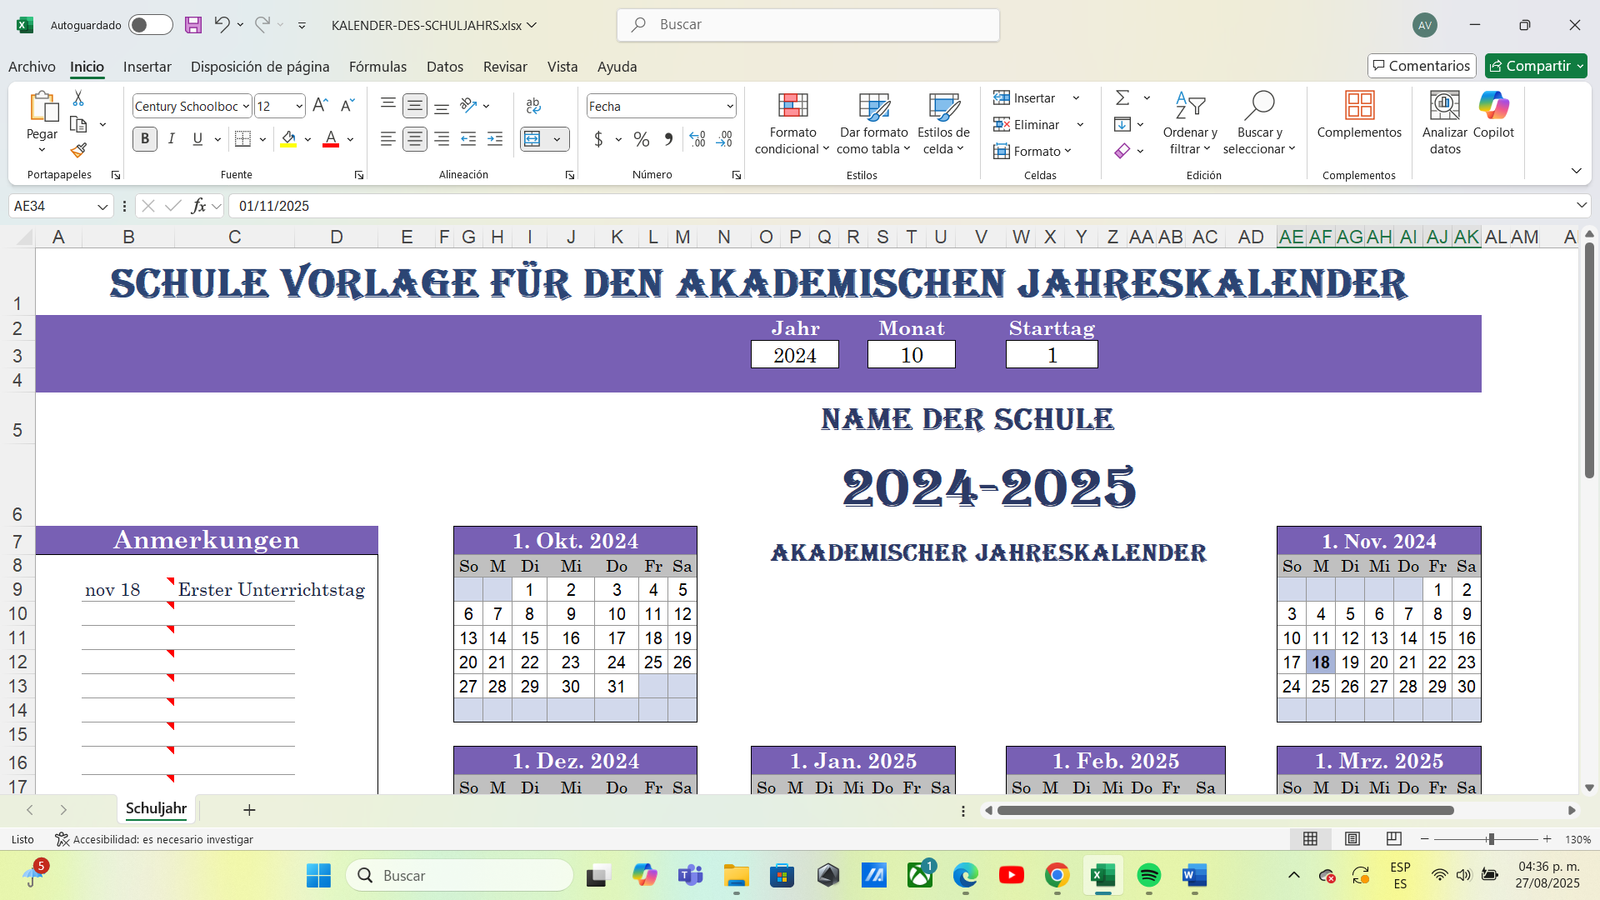Click Insertar cells button

(1025, 98)
